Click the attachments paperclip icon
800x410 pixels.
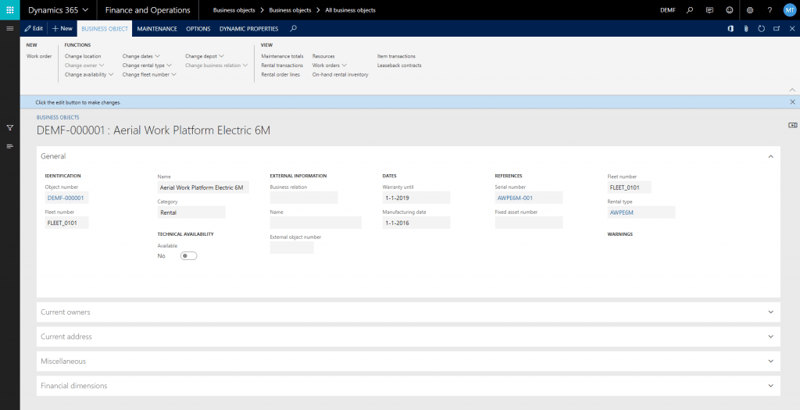(746, 29)
